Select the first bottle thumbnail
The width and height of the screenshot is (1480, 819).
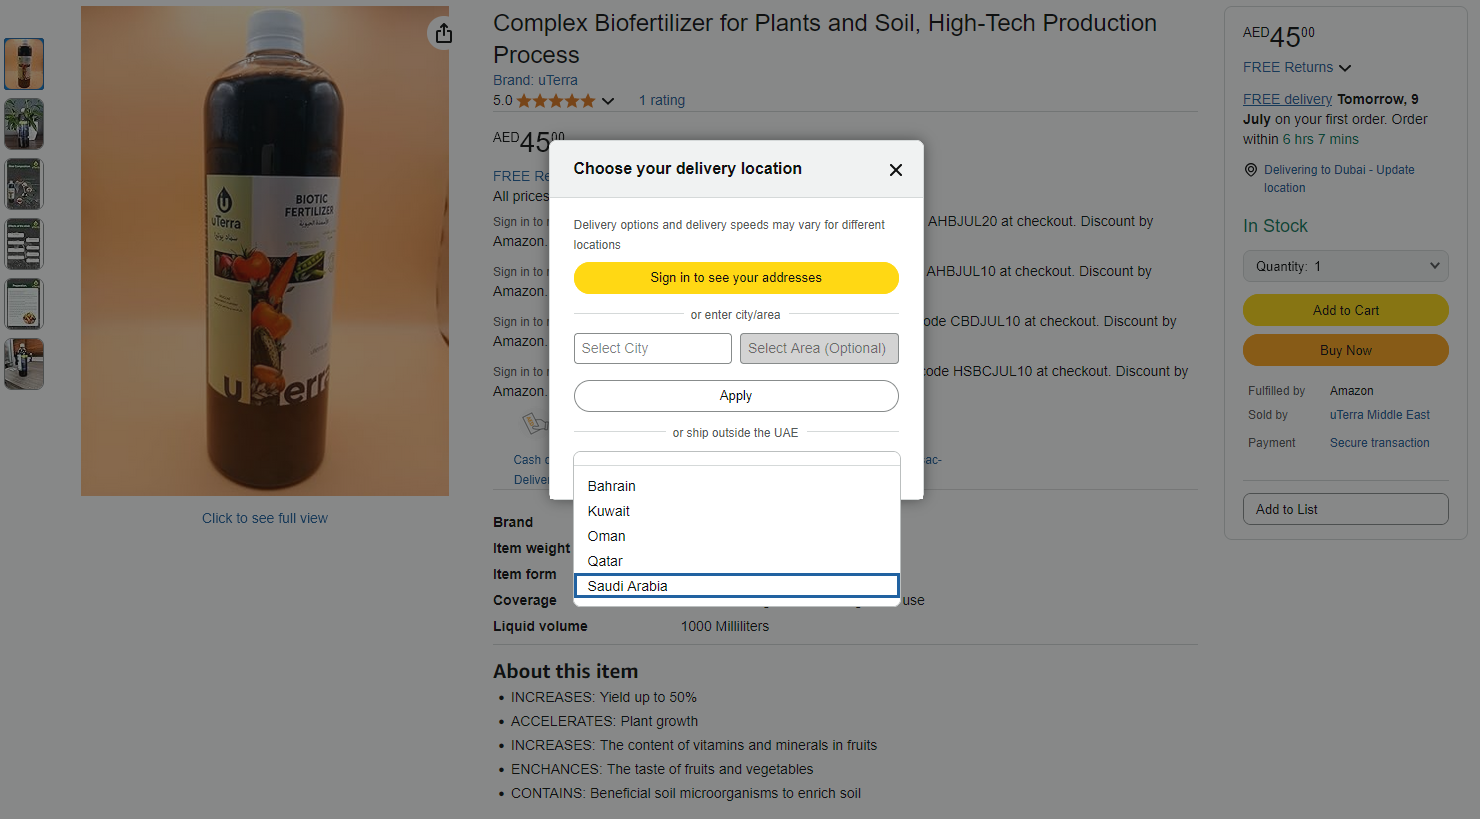24,64
